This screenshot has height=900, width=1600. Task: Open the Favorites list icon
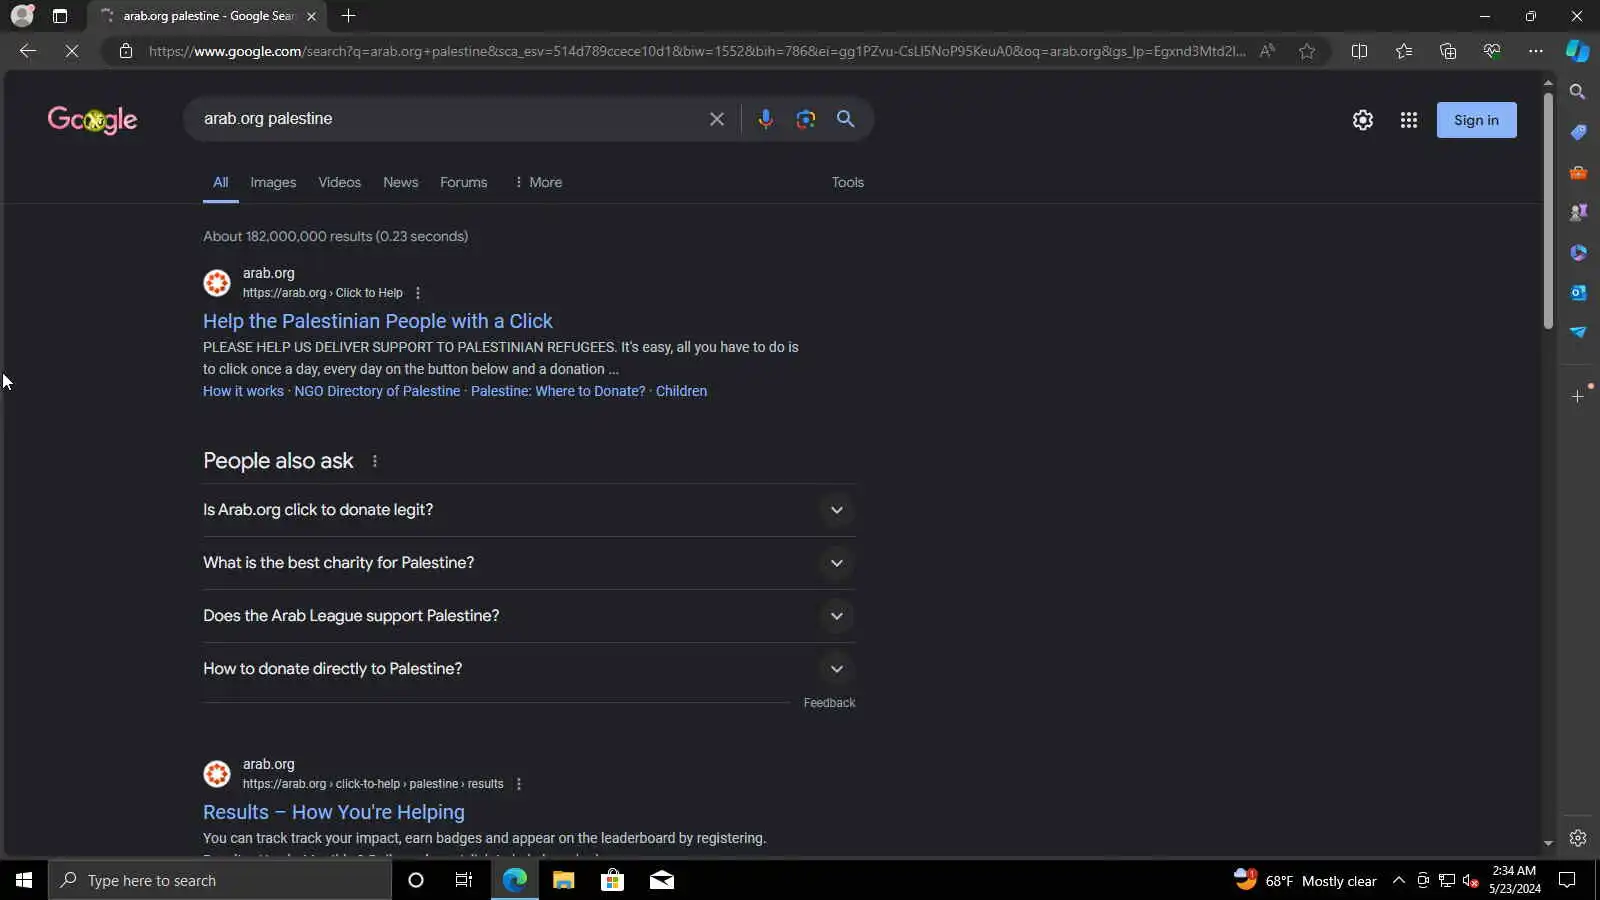click(1404, 51)
